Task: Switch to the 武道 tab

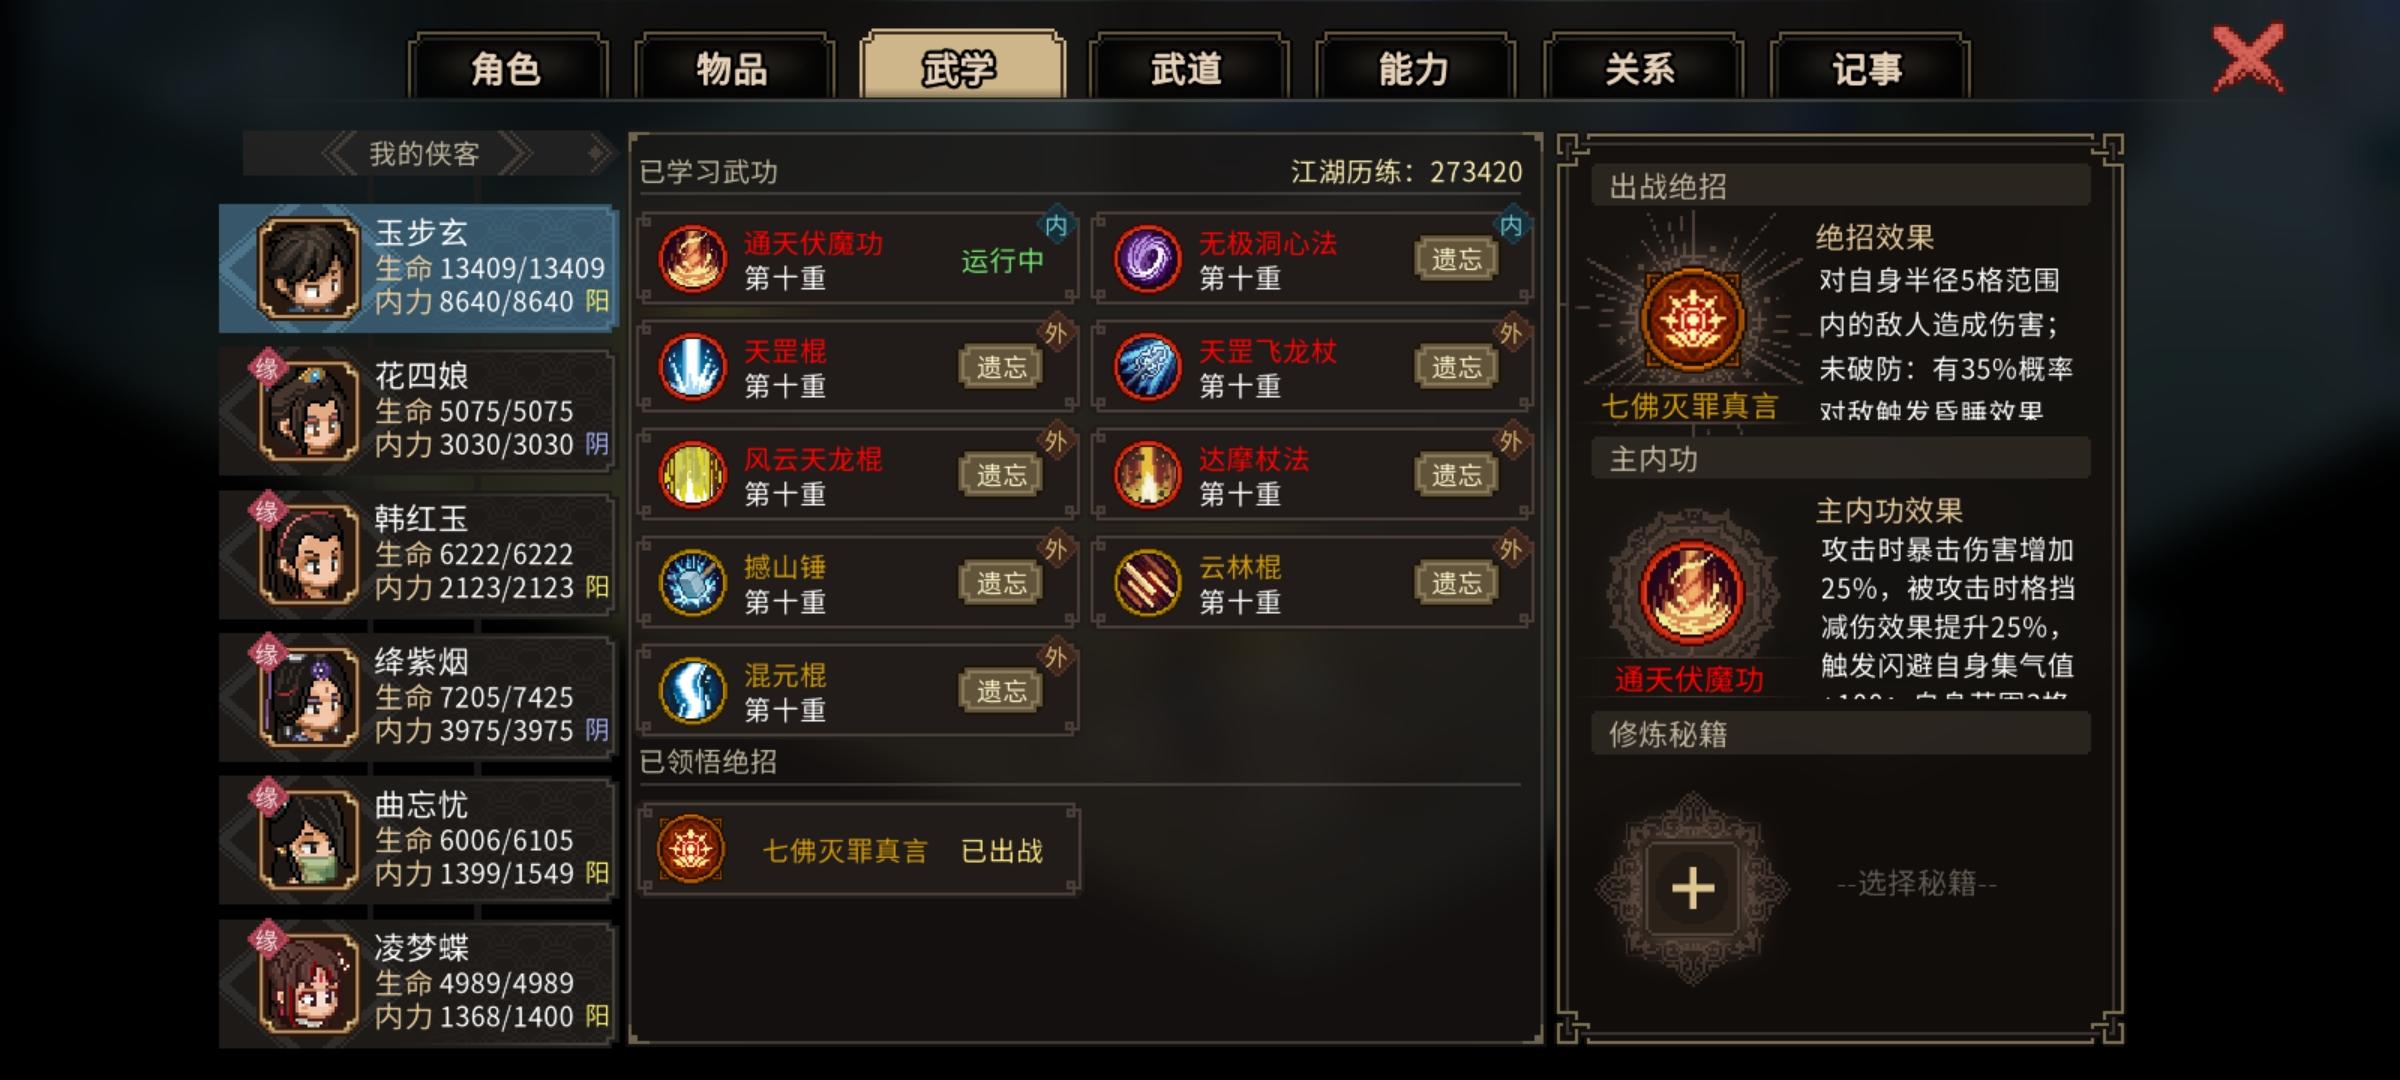Action: point(1187,68)
